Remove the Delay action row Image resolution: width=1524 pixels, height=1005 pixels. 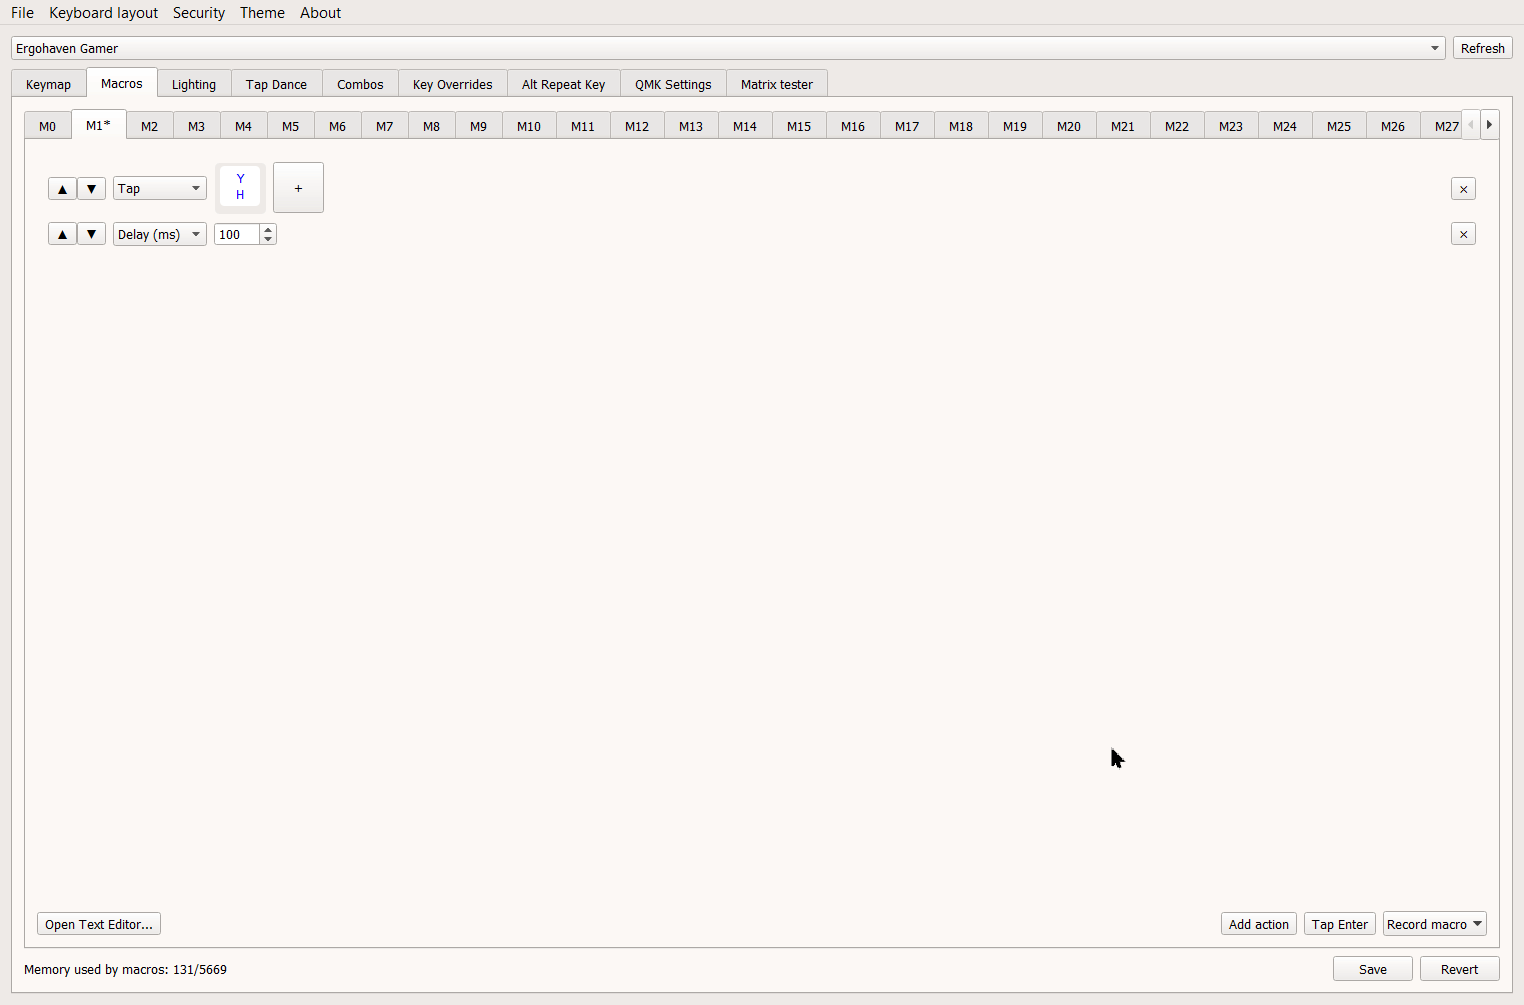[x=1463, y=234]
